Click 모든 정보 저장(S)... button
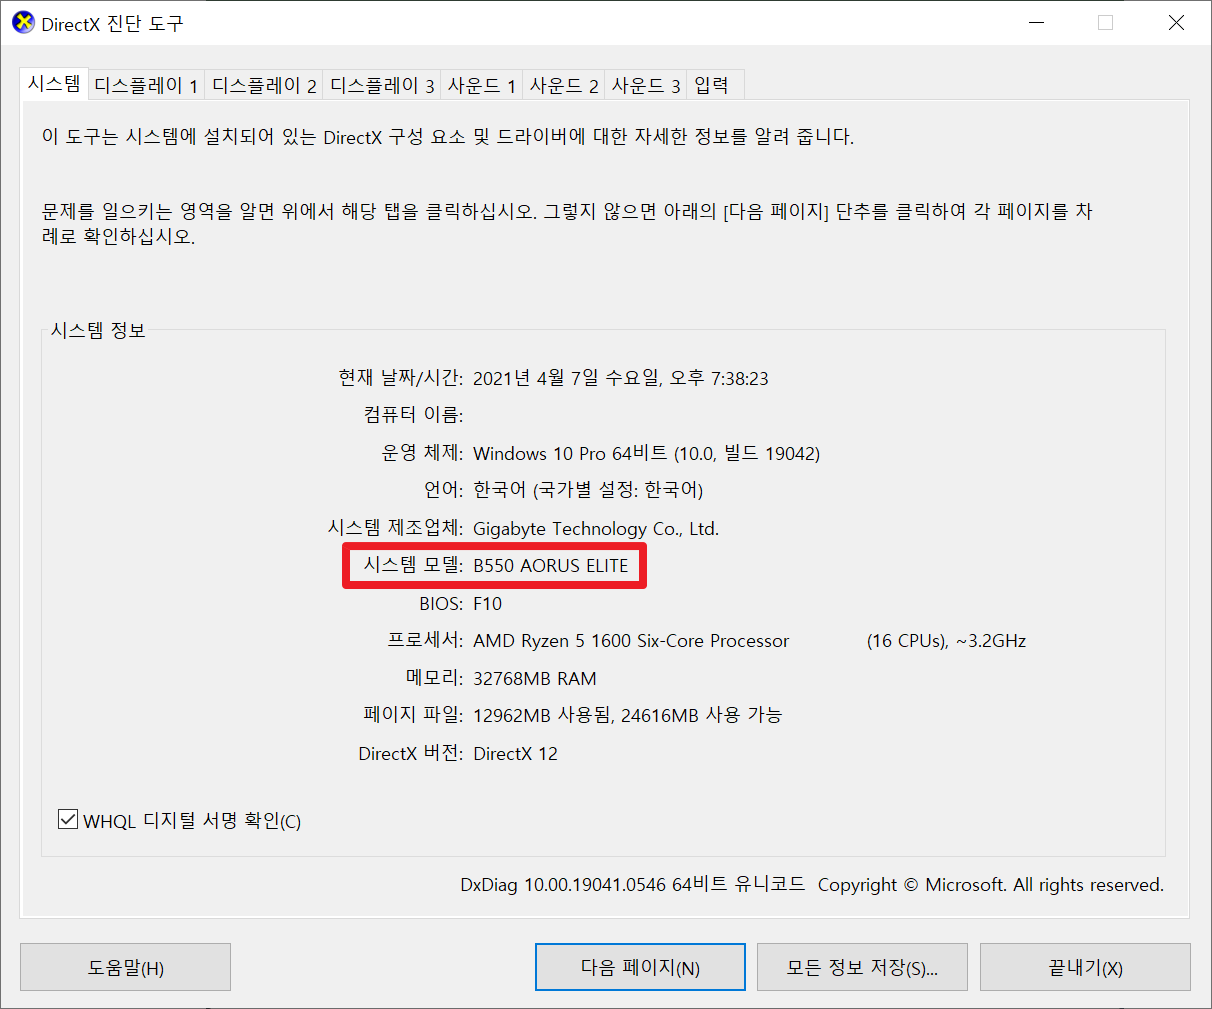1212x1009 pixels. [862, 967]
